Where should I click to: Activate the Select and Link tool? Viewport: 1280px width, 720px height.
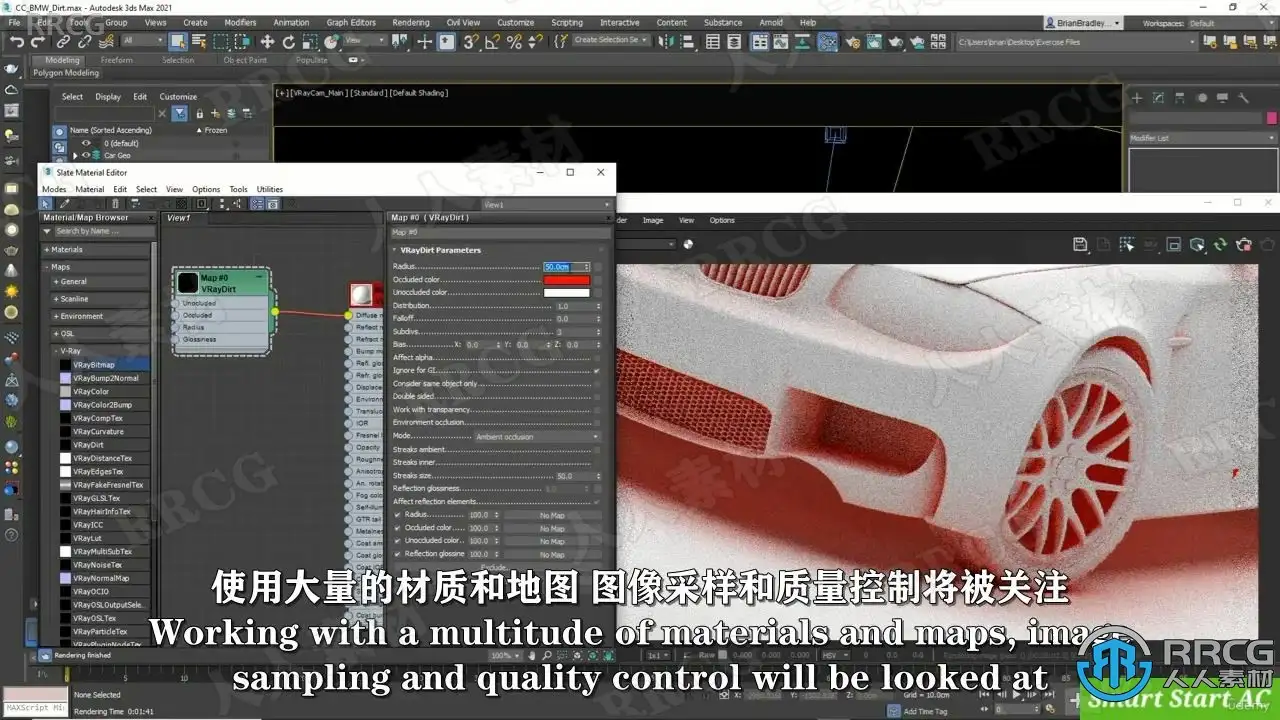[x=64, y=42]
